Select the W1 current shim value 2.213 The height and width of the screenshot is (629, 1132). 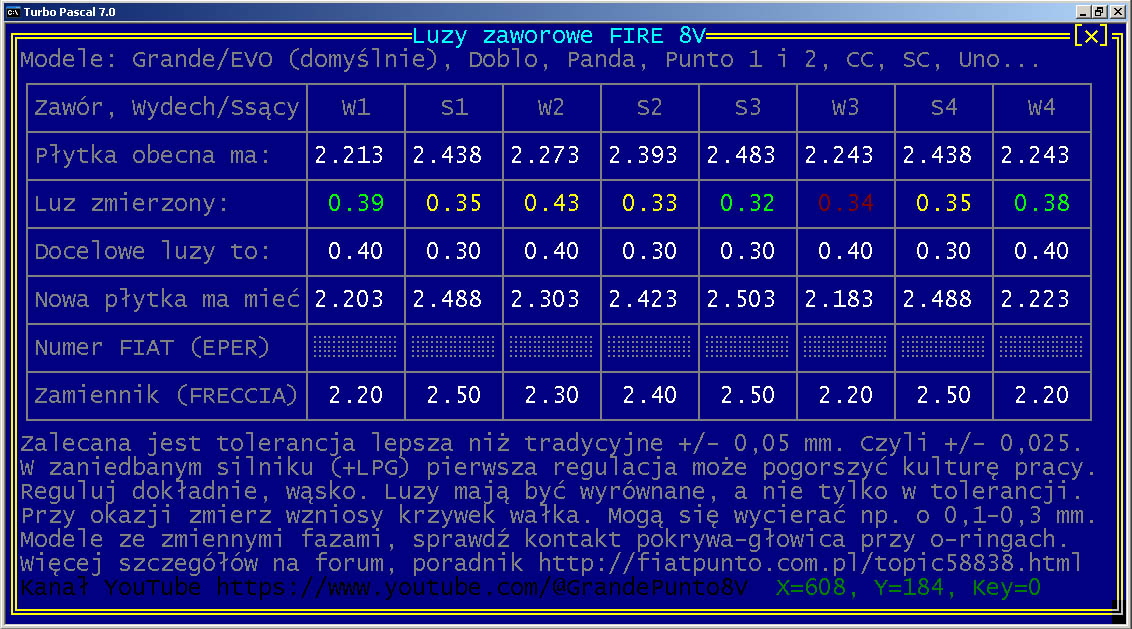(356, 155)
